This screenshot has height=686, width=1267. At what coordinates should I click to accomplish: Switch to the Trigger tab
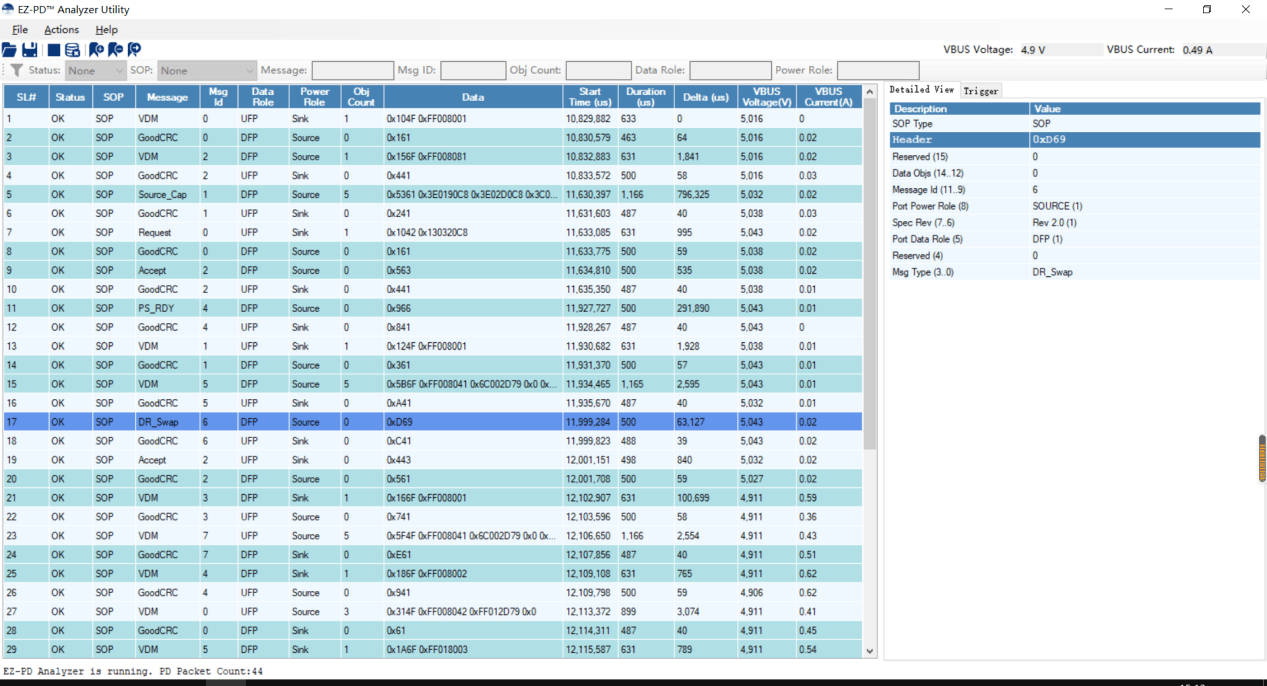click(x=980, y=91)
